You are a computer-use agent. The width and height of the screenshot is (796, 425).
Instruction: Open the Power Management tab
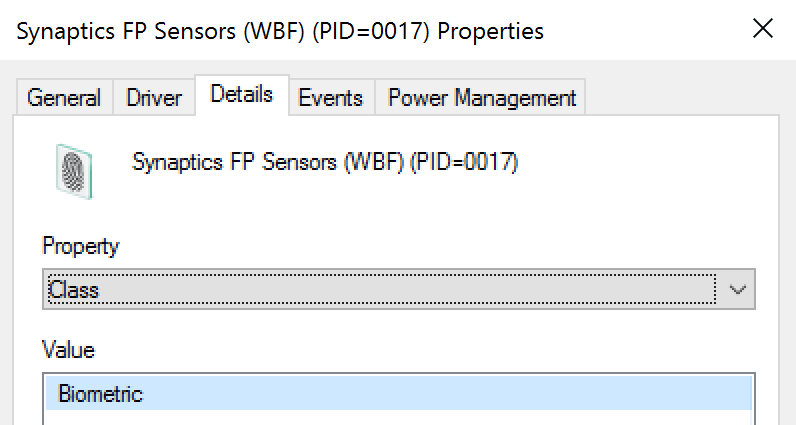click(481, 98)
